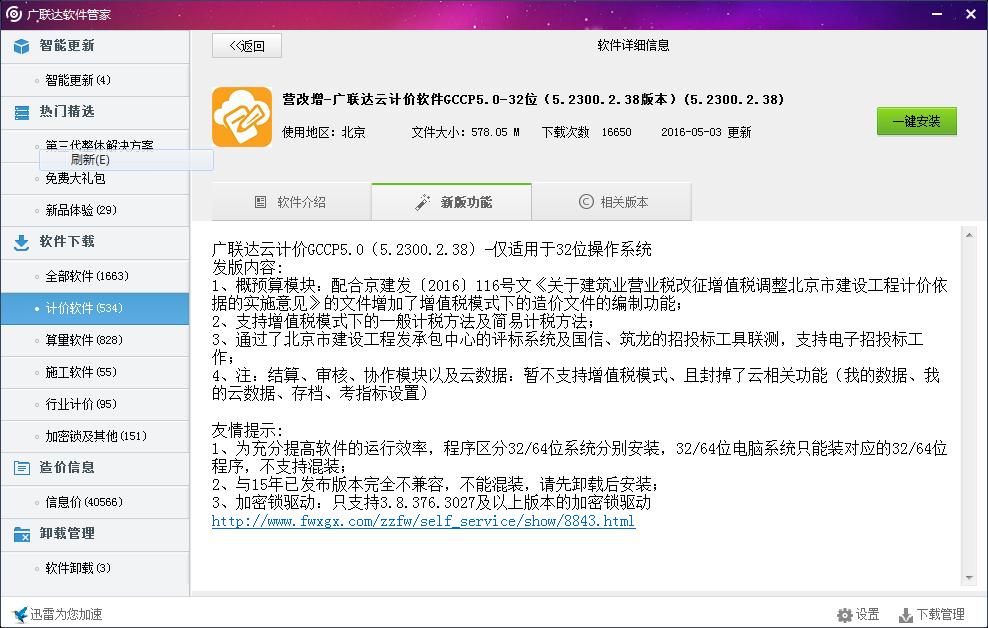Viewport: 988px width, 628px height.
Task: Click the 下载次数 16650 text
Action: click(x=587, y=132)
